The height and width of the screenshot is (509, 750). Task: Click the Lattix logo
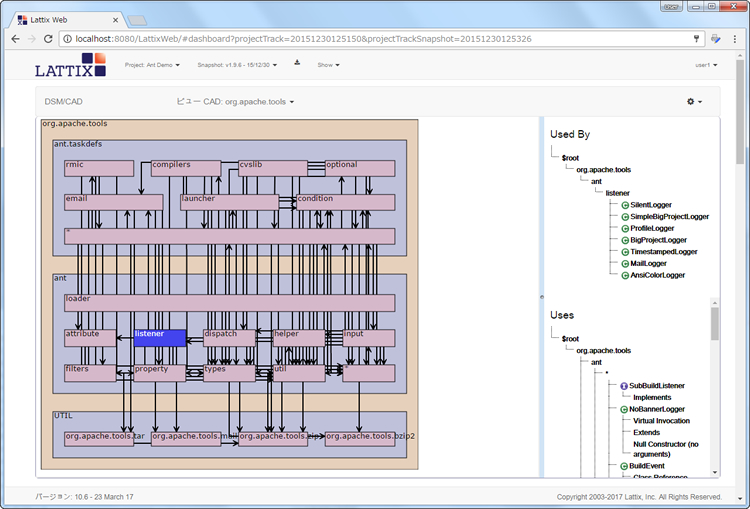coord(70,65)
